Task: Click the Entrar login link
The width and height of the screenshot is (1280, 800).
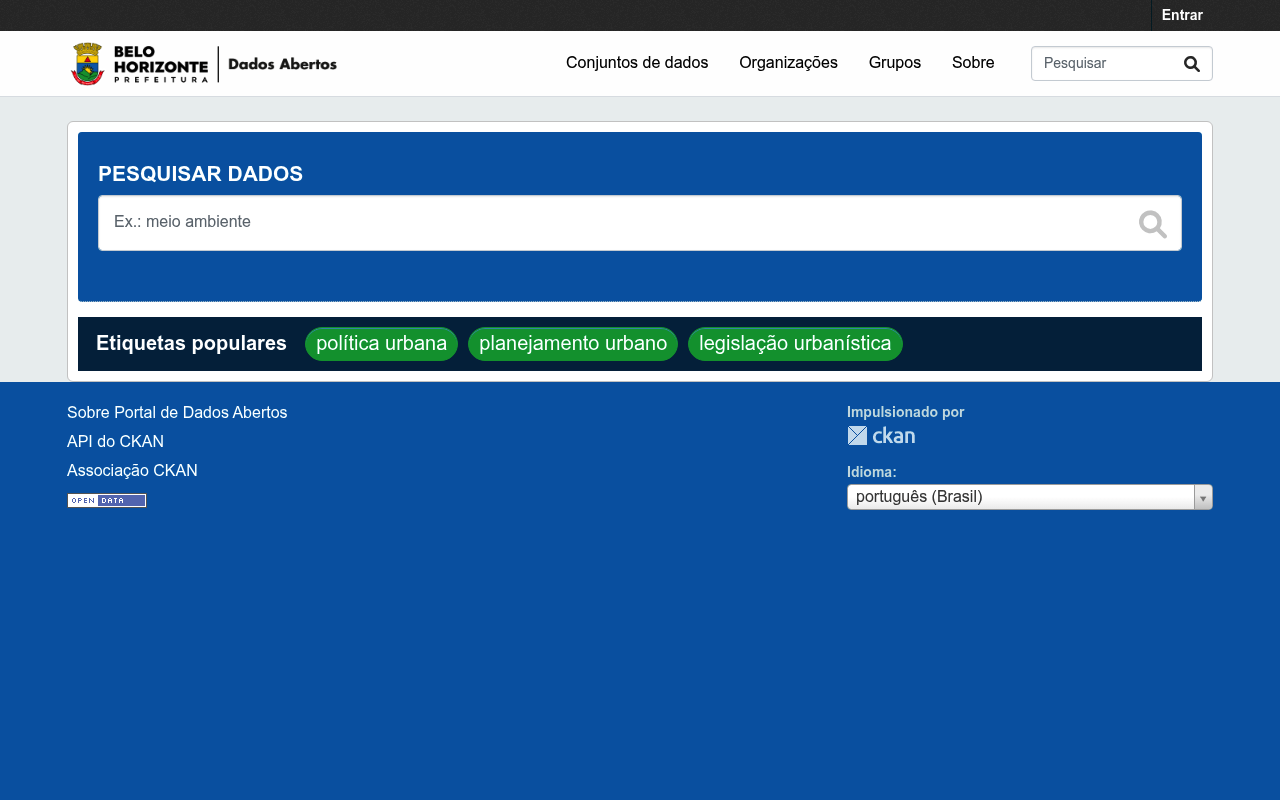Action: pyautogui.click(x=1182, y=15)
